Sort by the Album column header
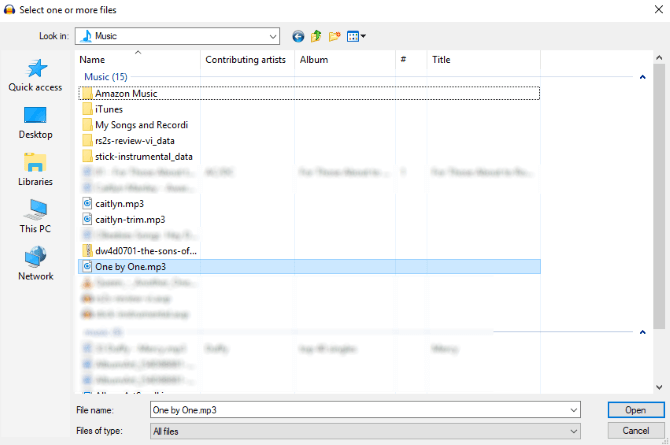 pos(345,60)
